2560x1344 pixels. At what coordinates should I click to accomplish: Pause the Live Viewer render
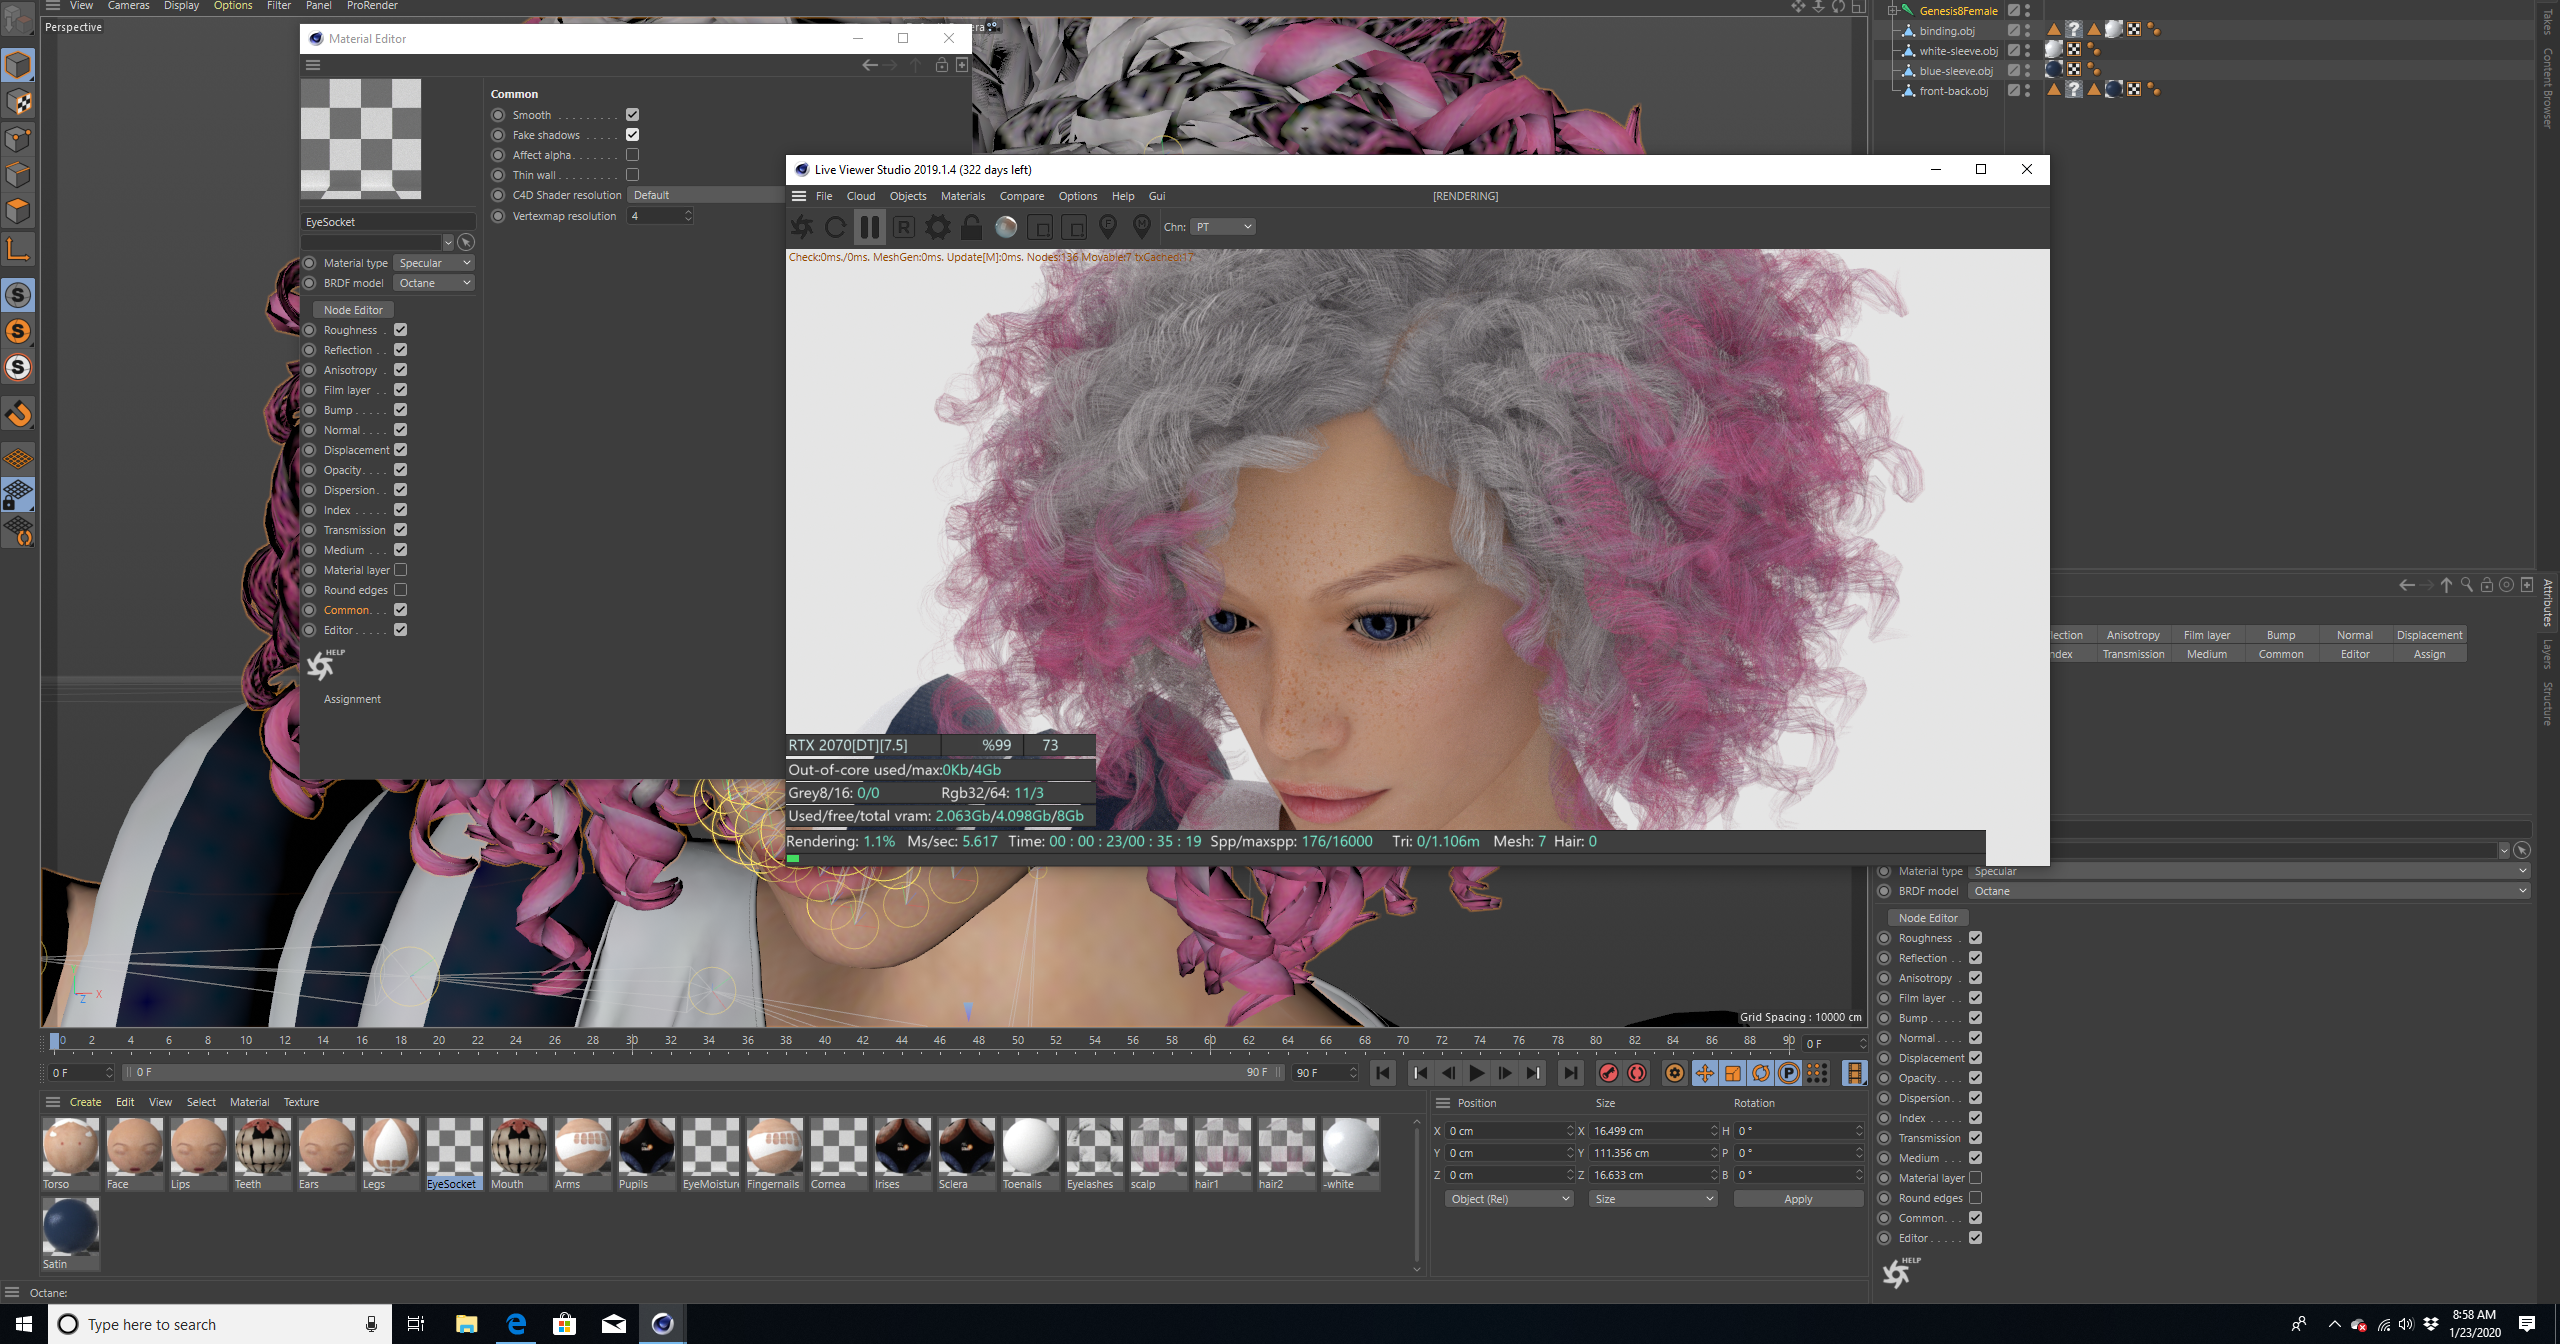pyautogui.click(x=869, y=227)
